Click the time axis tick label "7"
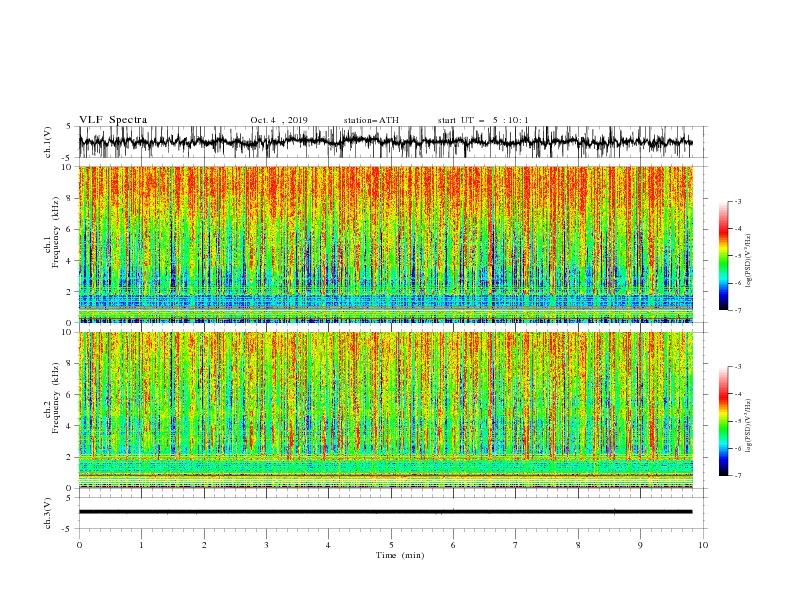Image resolution: width=792 pixels, height=612 pixels. pyautogui.click(x=516, y=545)
